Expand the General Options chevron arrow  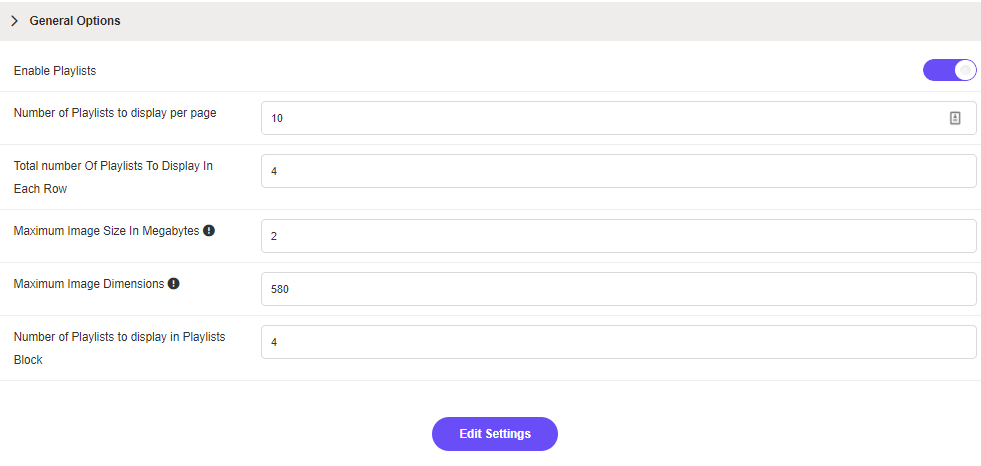[15, 21]
